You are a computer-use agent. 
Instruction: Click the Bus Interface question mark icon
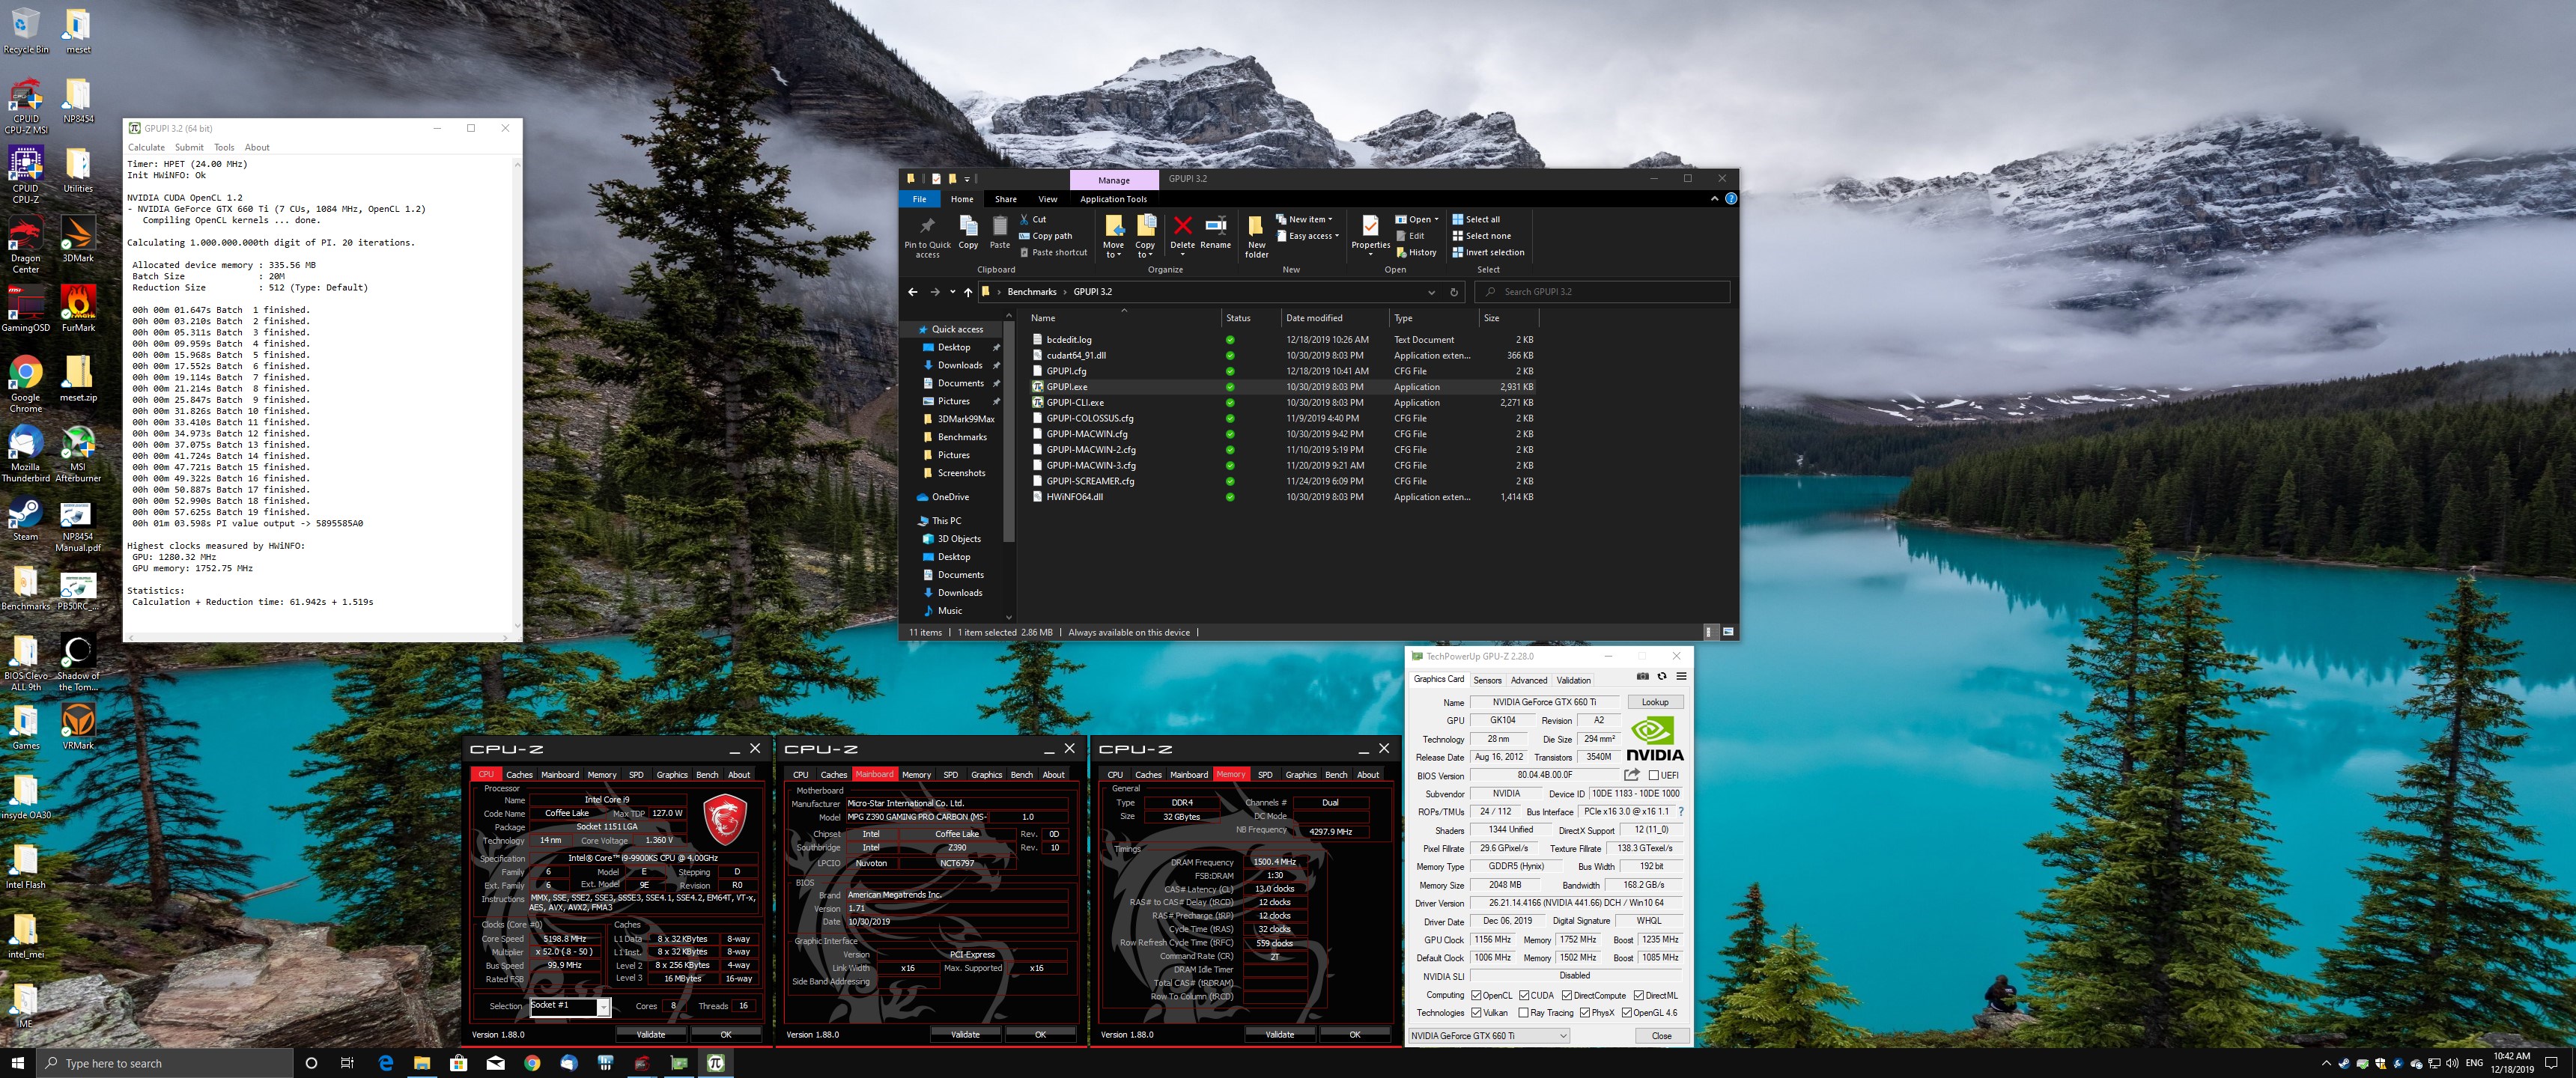[x=1680, y=811]
